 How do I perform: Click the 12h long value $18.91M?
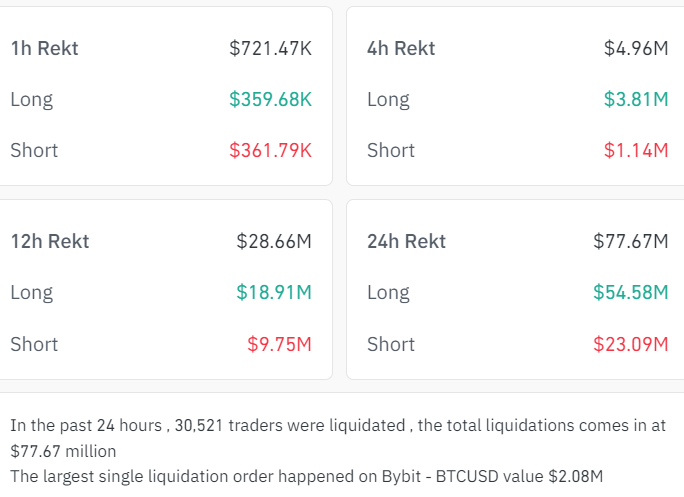click(x=274, y=292)
